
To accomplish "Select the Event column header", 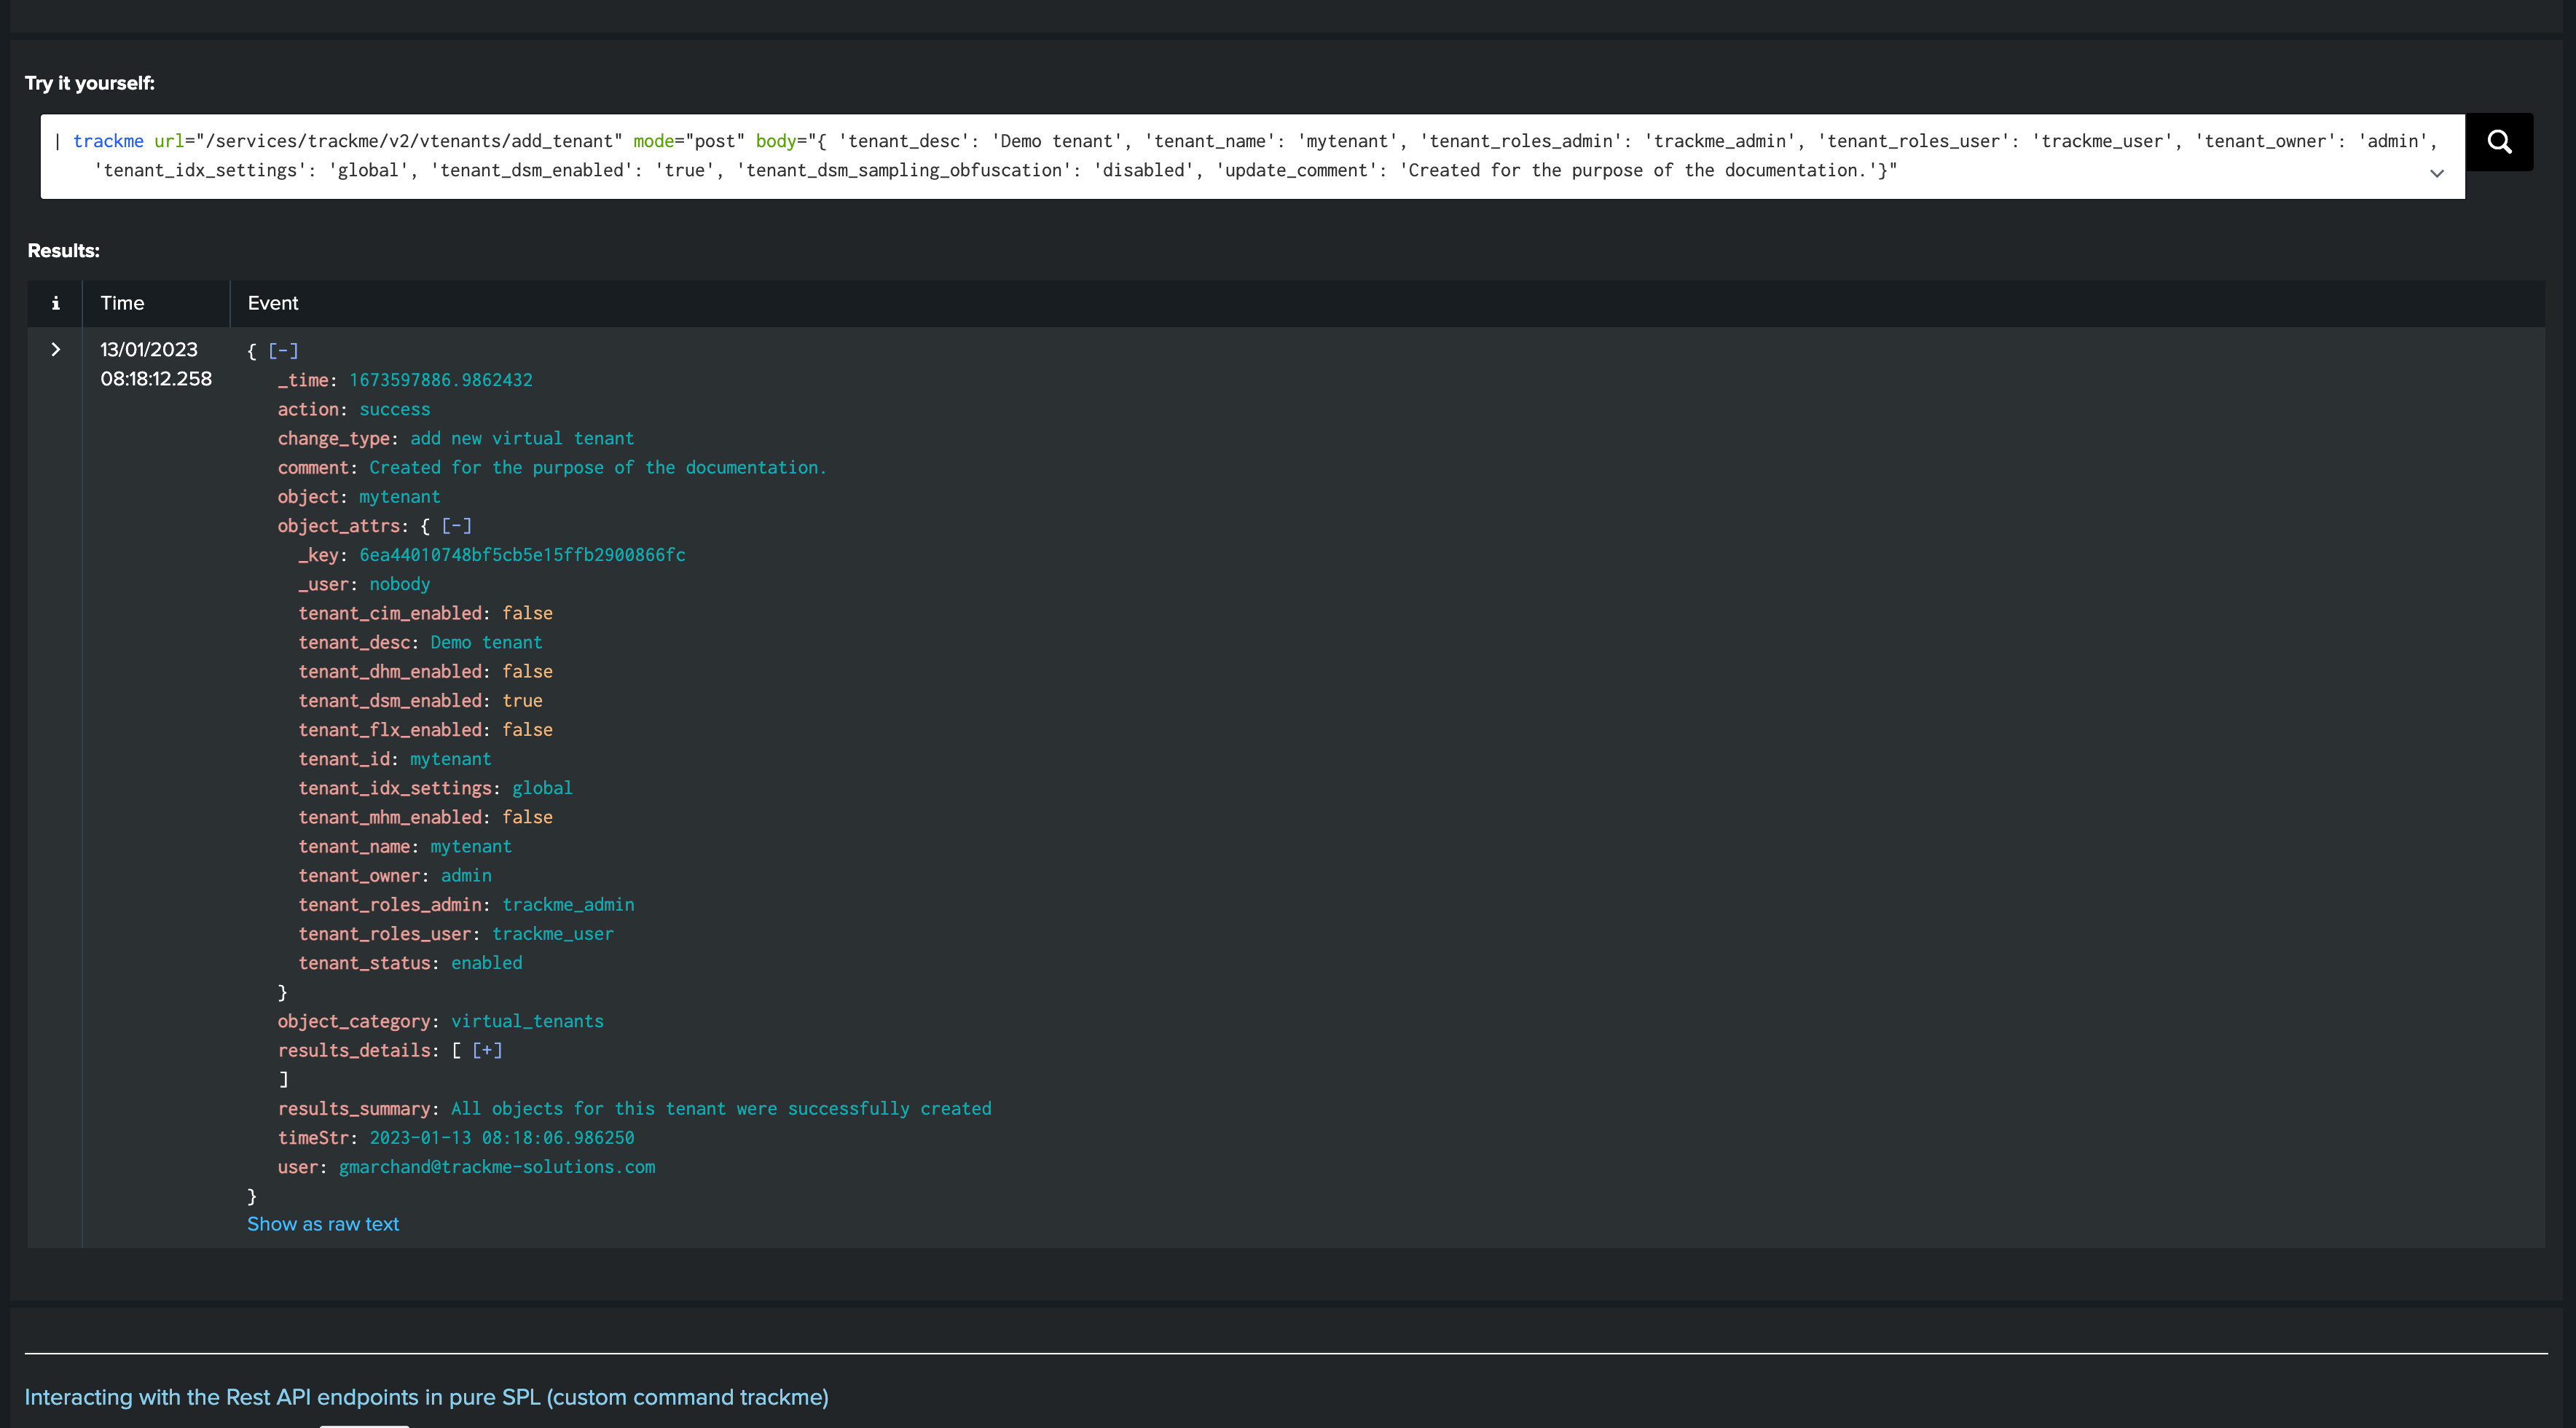I will pyautogui.click(x=273, y=303).
